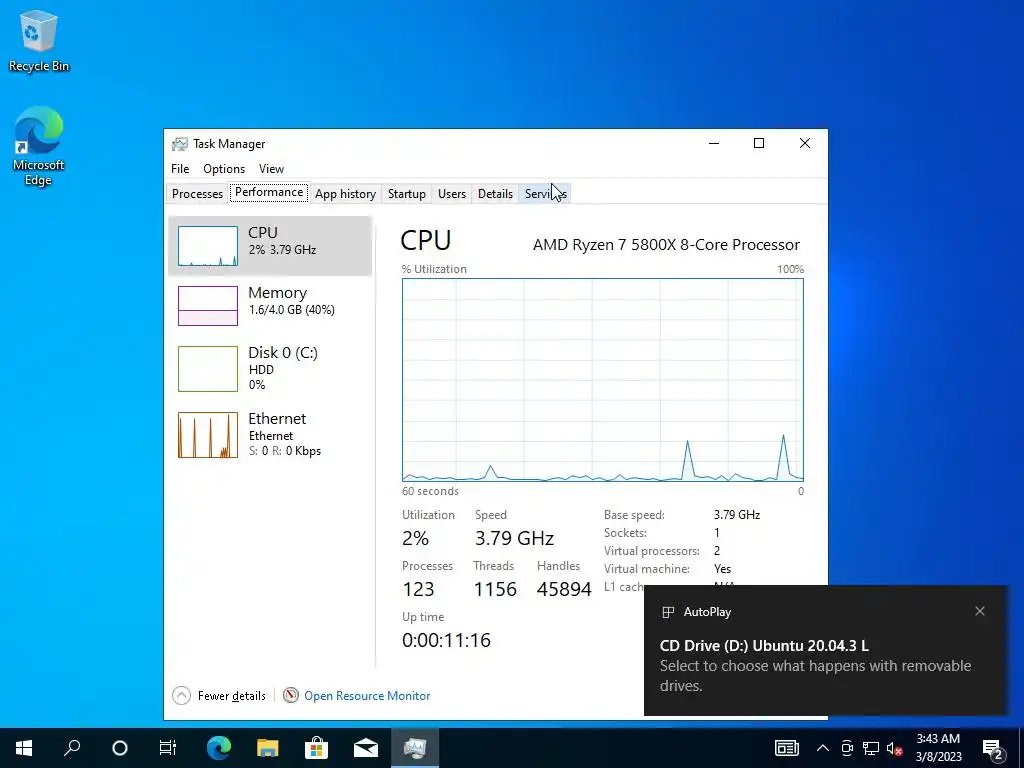Click the 'Virtual processors:' label
This screenshot has height=768, width=1024.
[x=651, y=551]
